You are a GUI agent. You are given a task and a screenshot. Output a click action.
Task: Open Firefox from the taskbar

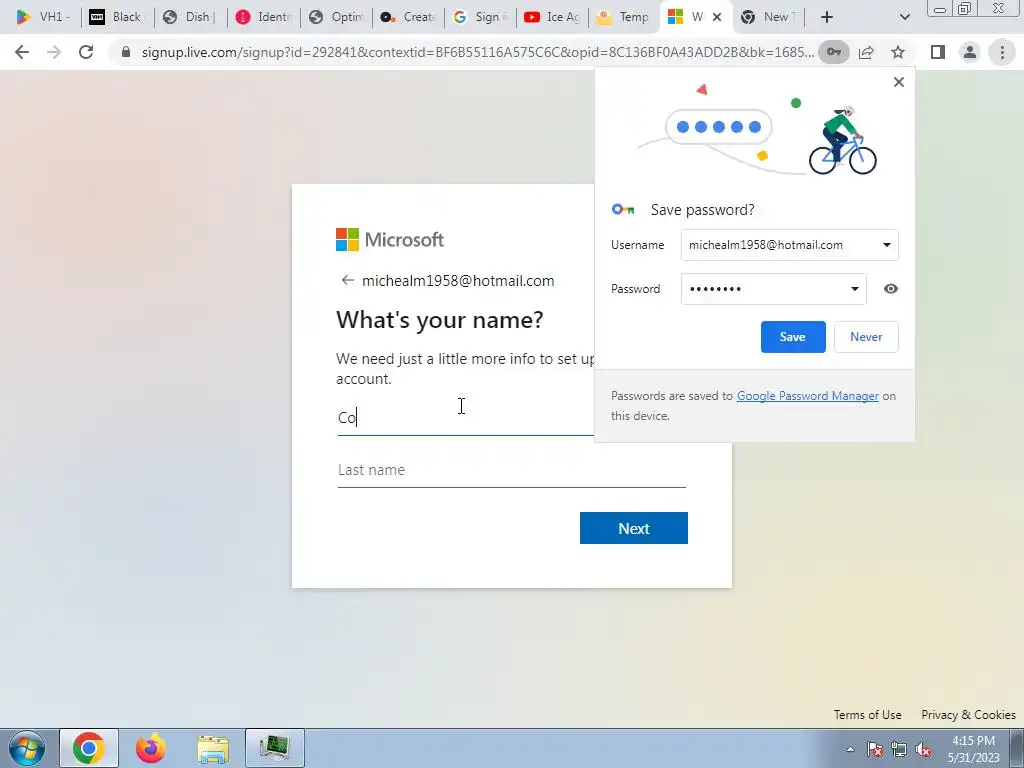coord(151,748)
